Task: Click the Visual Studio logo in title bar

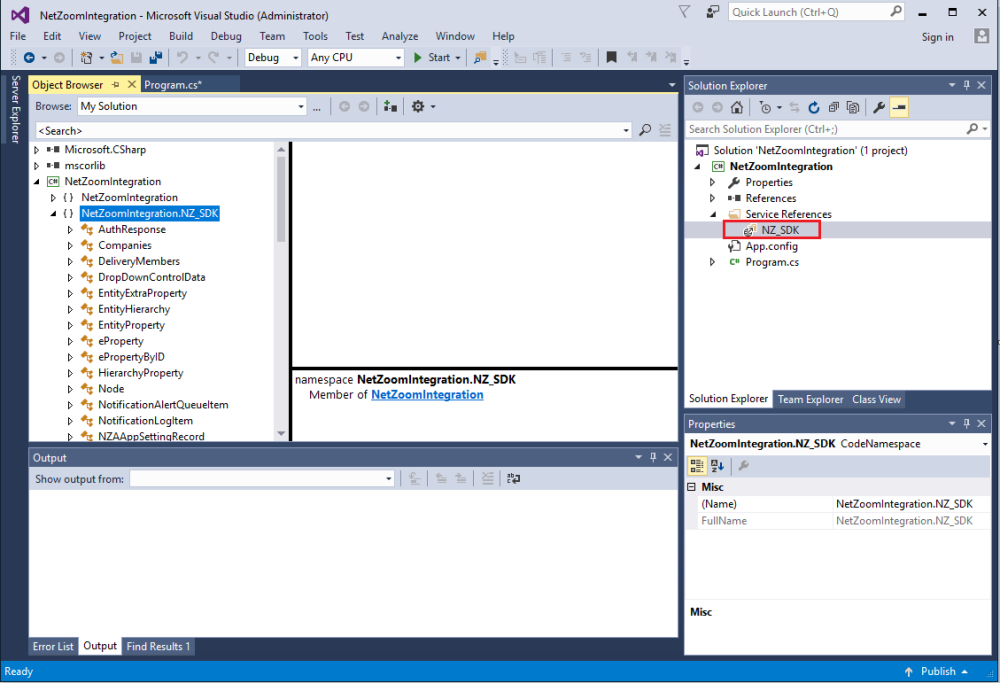Action: pyautogui.click(x=20, y=15)
